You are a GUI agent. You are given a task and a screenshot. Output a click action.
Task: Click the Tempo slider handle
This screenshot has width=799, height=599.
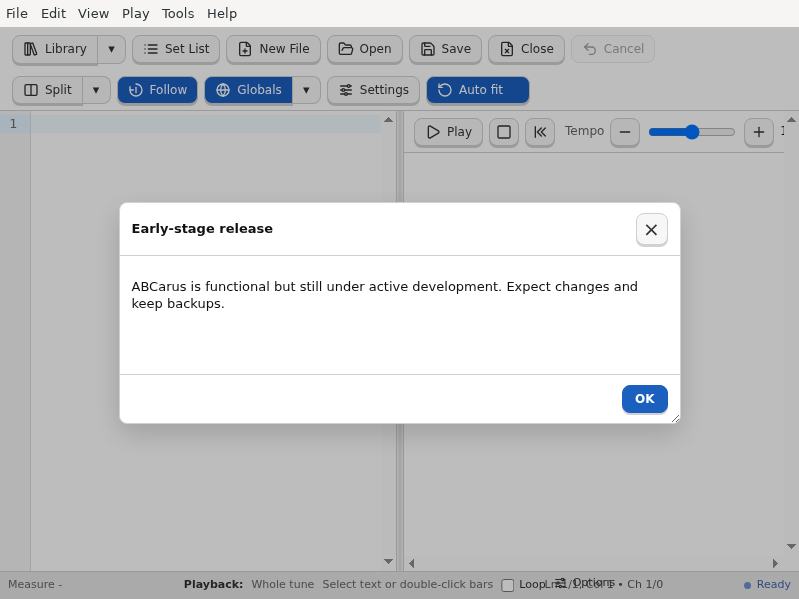[691, 132]
